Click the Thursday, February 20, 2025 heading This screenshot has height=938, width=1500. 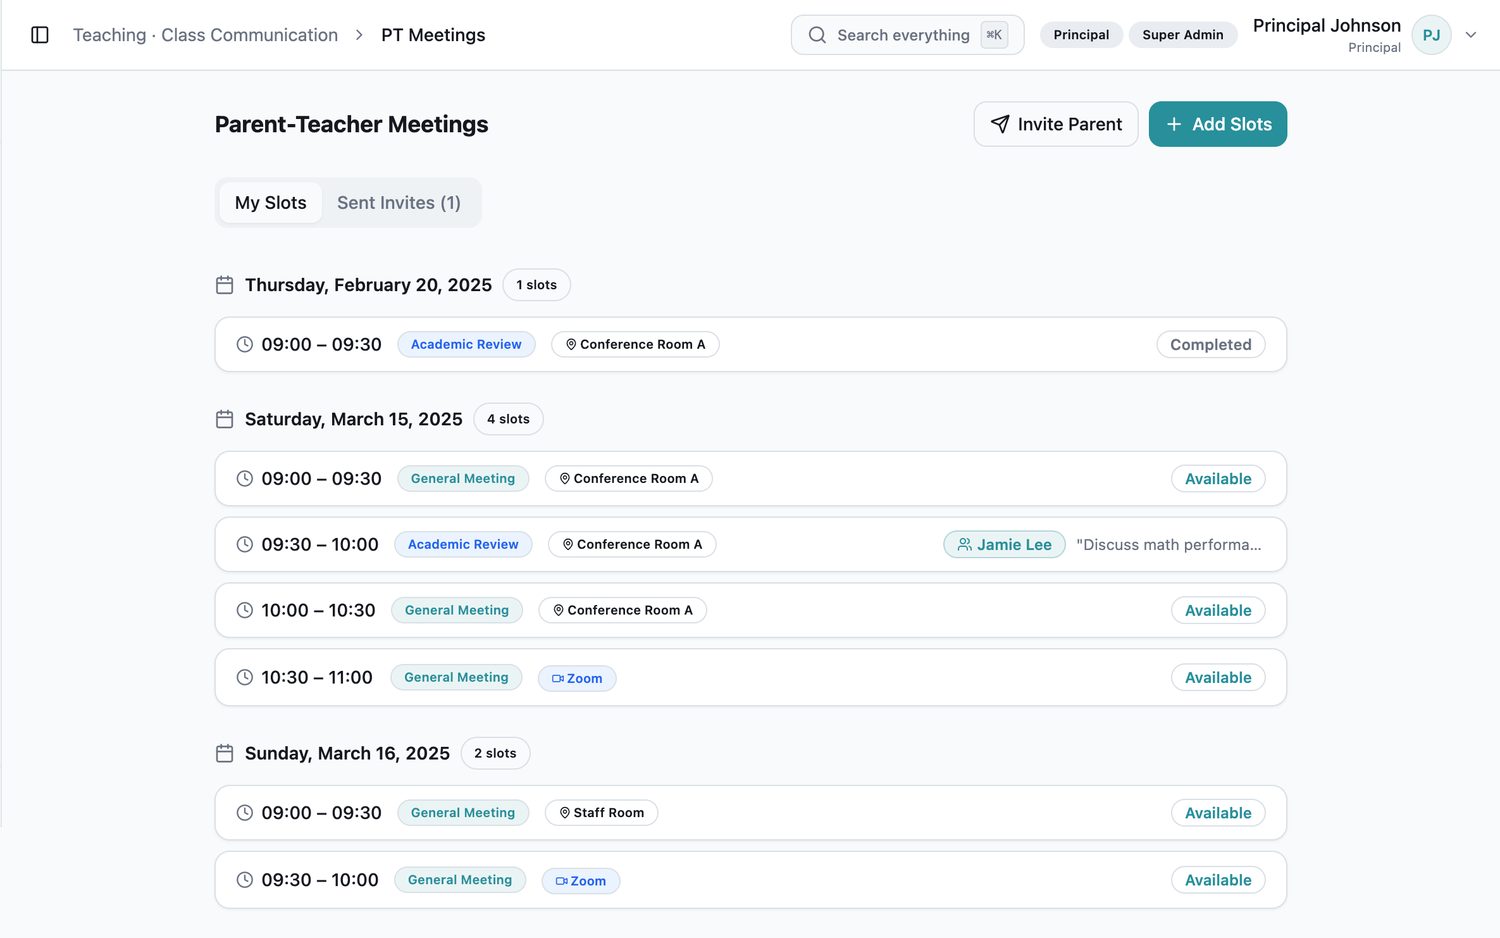tap(368, 285)
